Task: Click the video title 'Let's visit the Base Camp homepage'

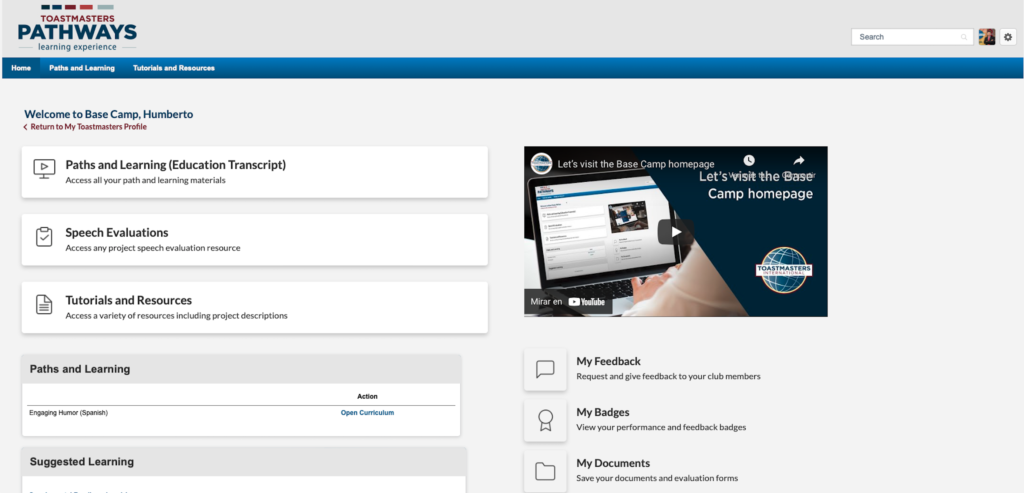Action: (x=635, y=164)
